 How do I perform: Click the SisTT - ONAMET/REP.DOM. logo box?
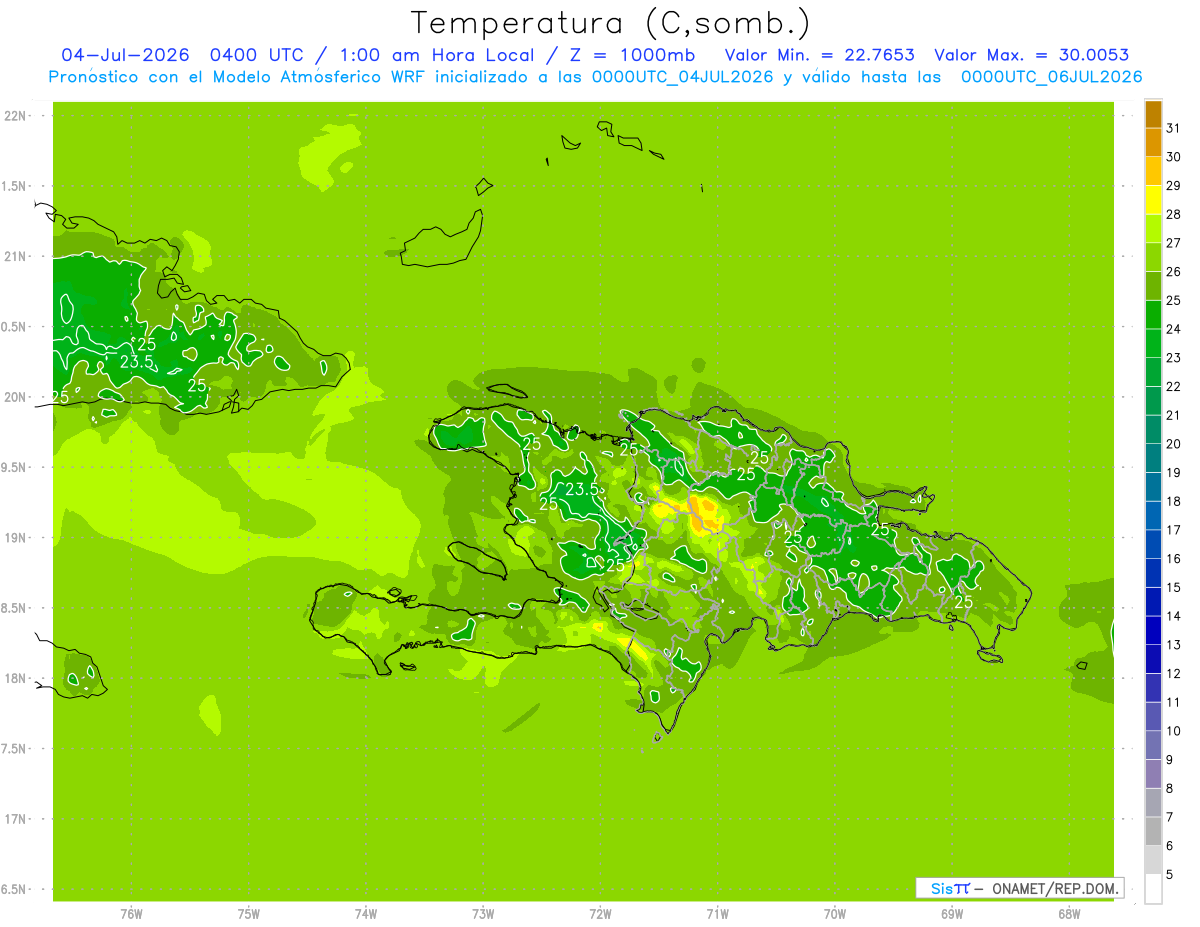[x=1019, y=888]
